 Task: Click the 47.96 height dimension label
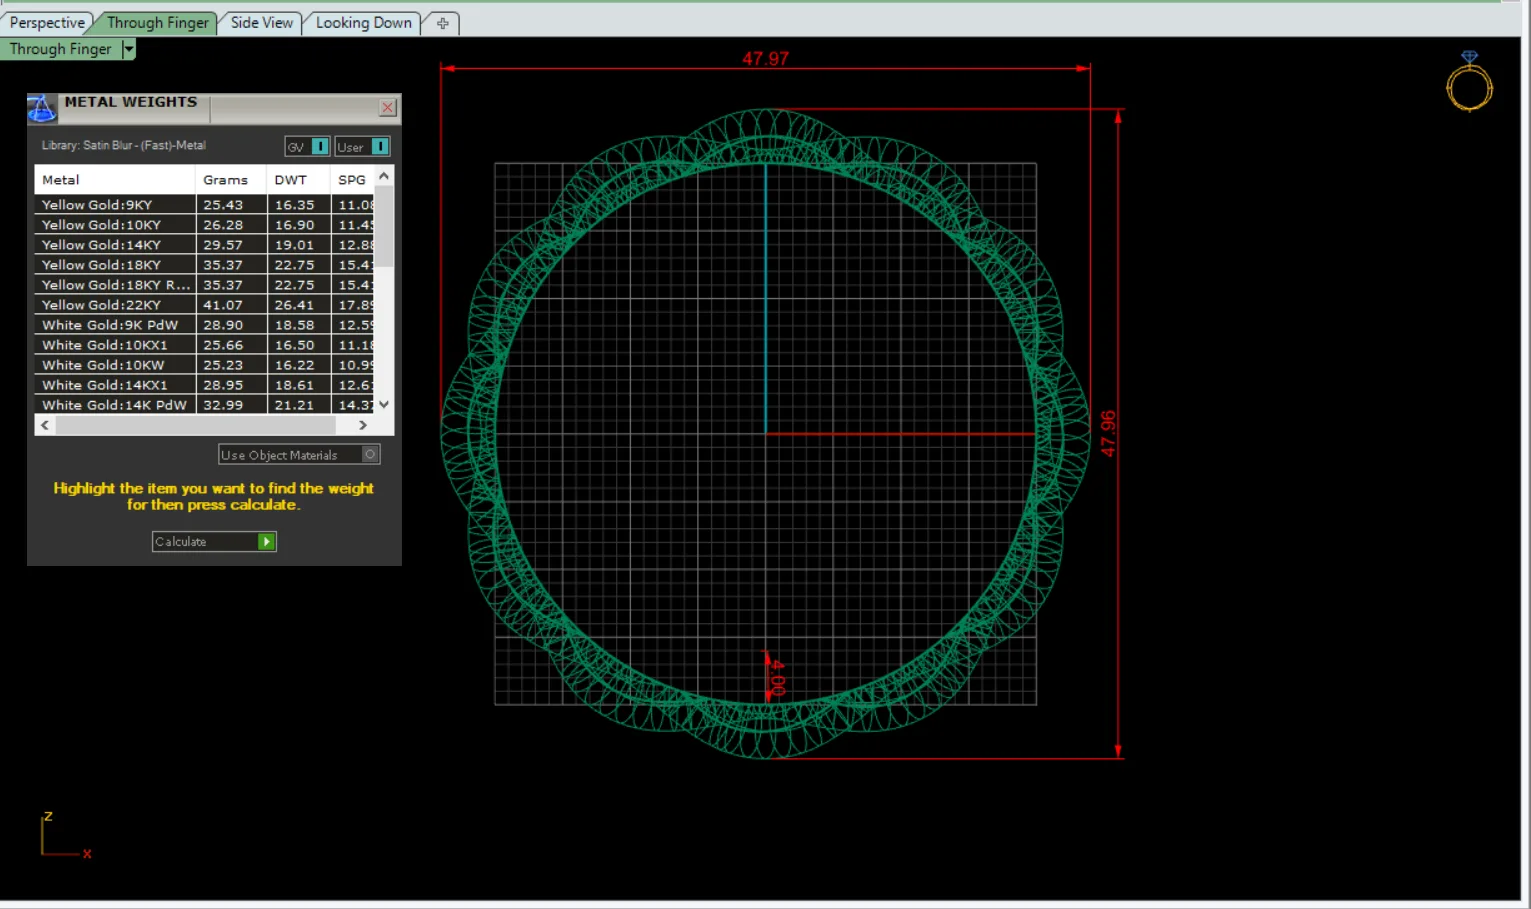coord(1108,434)
